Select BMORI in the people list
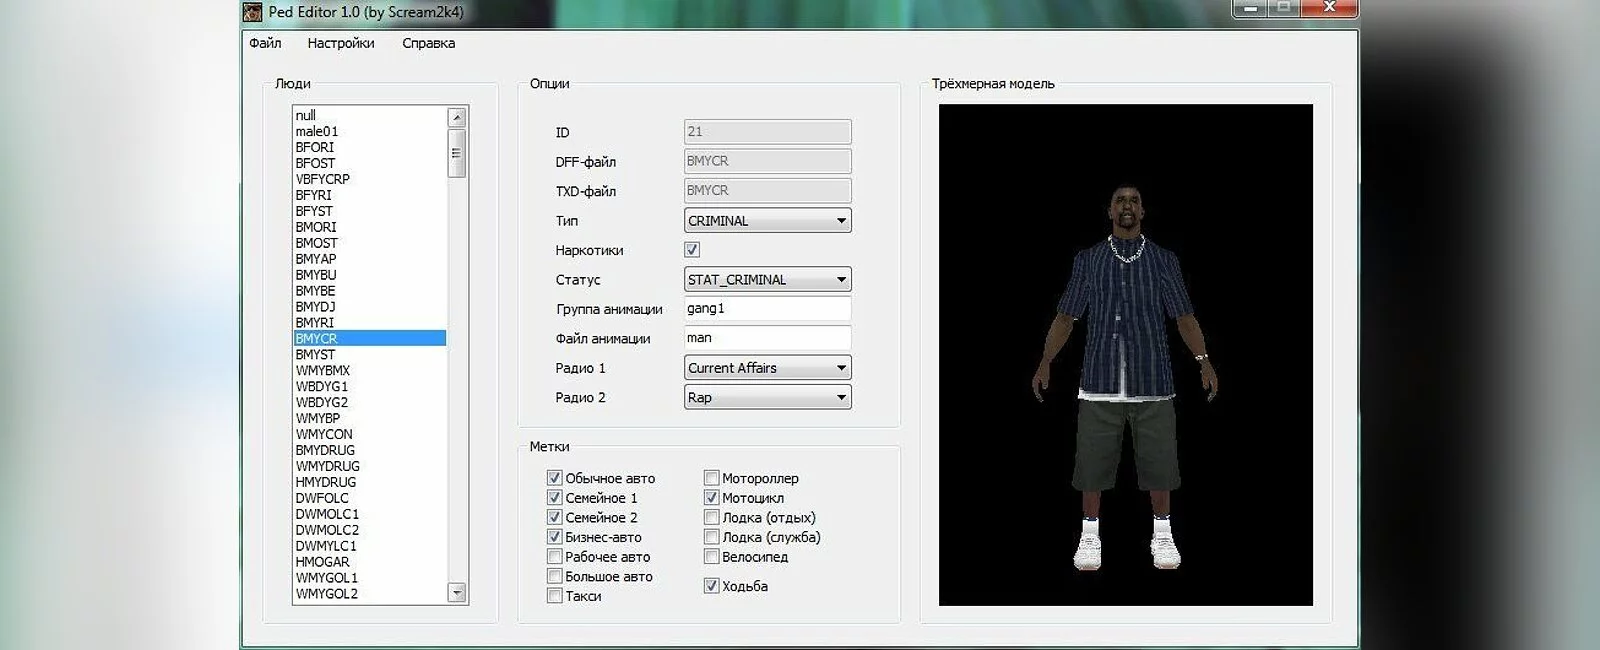This screenshot has width=1600, height=650. coord(370,227)
